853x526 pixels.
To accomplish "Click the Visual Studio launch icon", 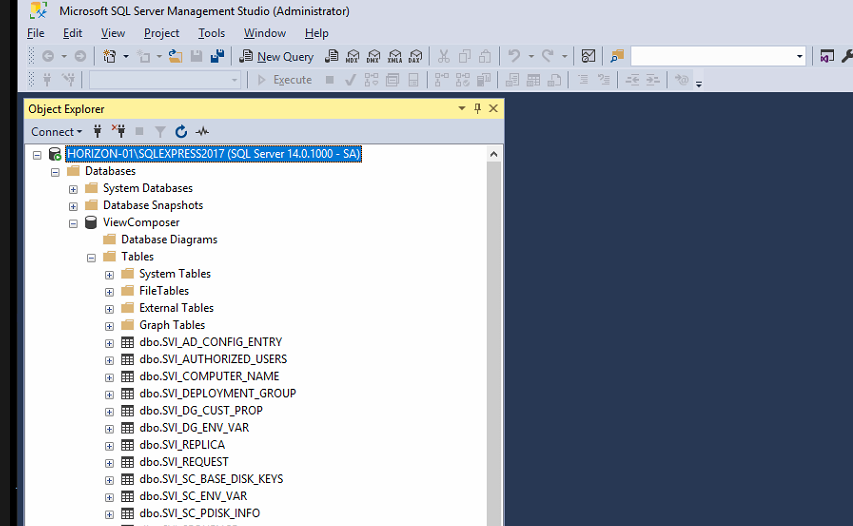I will click(x=827, y=56).
